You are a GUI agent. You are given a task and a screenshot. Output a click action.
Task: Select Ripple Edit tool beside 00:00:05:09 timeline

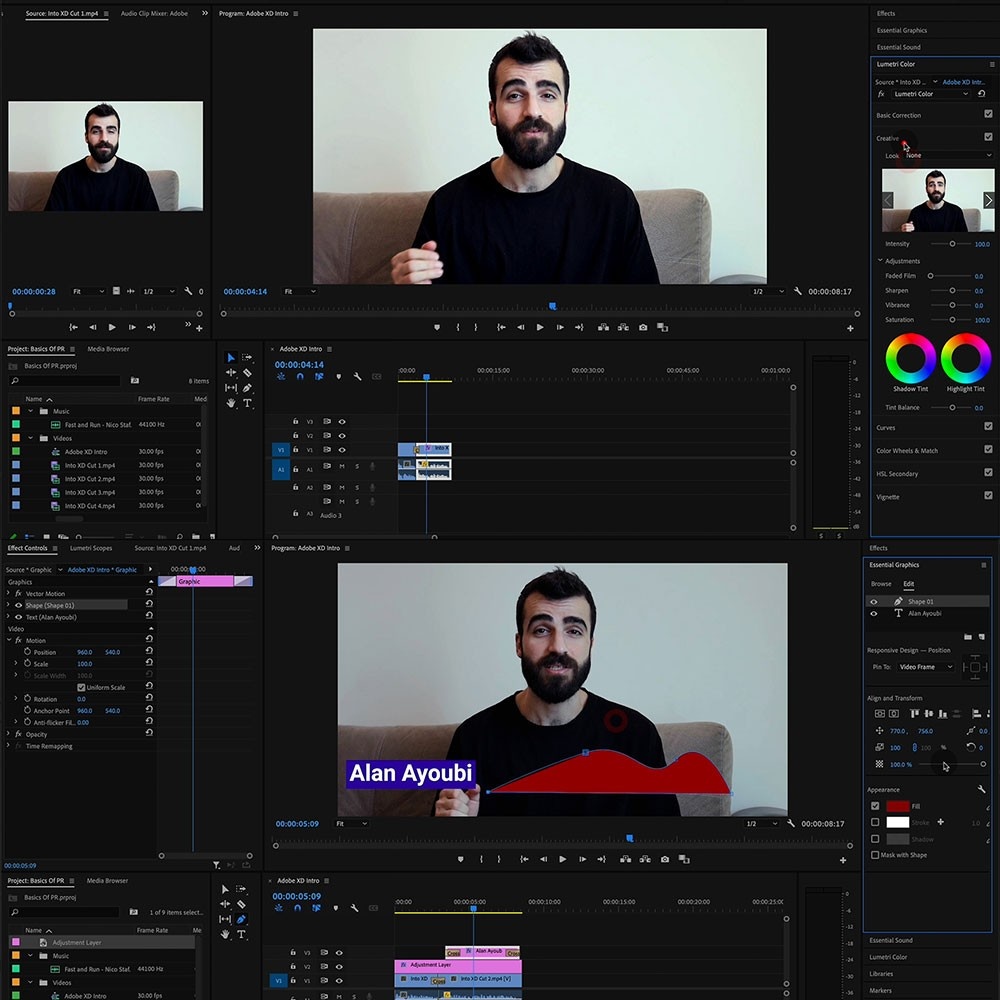click(225, 904)
